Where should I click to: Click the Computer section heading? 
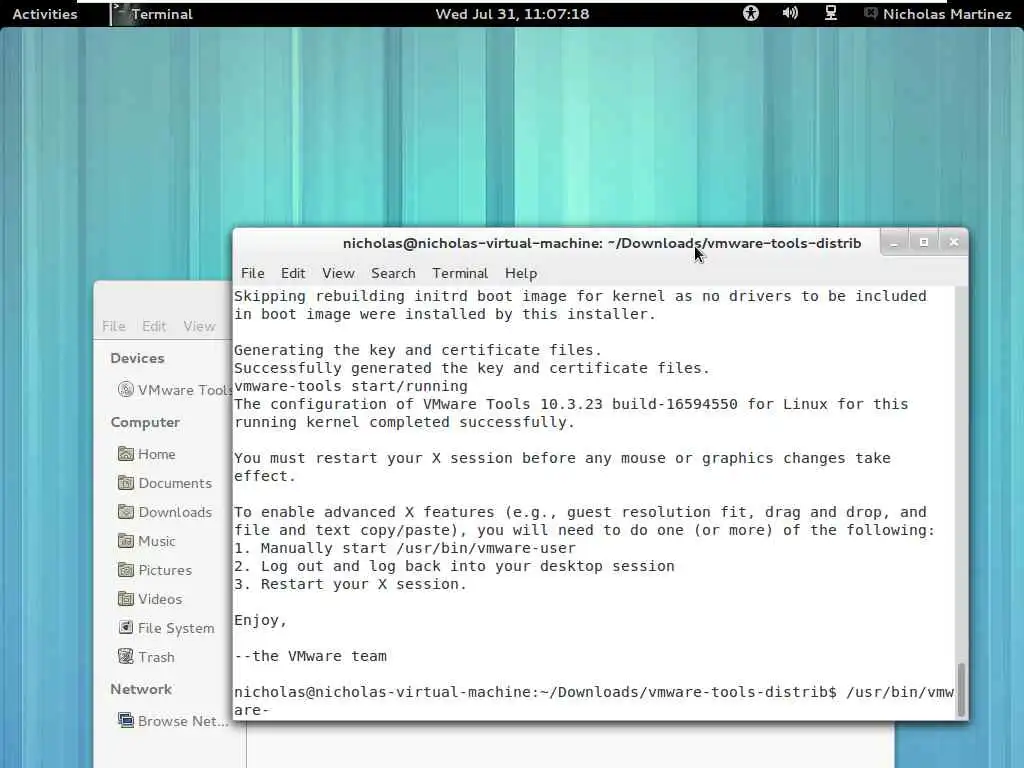pyautogui.click(x=145, y=422)
